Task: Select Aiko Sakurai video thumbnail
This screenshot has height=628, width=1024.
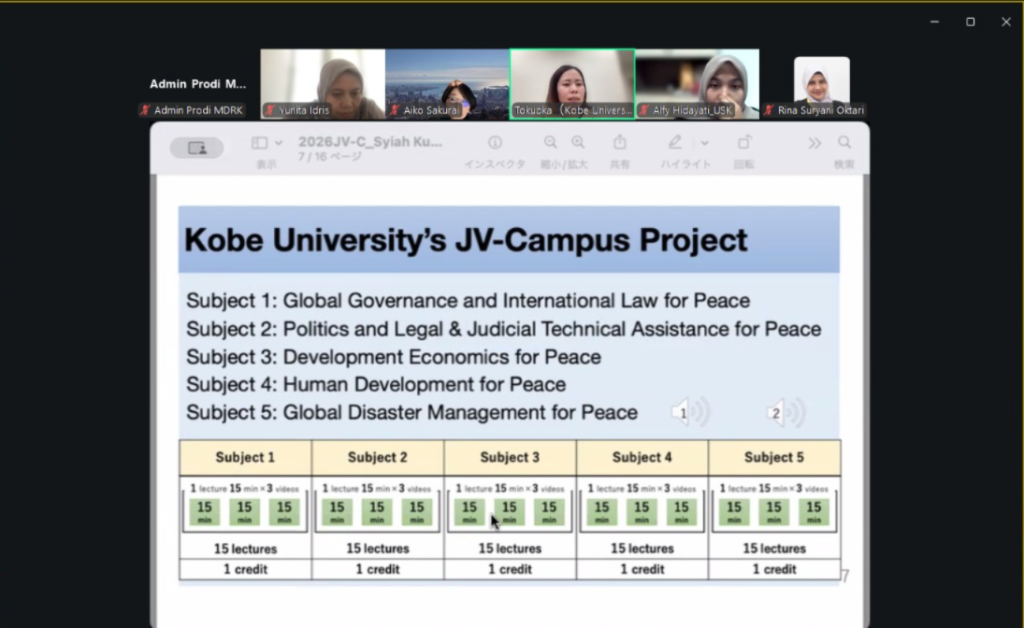Action: coord(447,84)
